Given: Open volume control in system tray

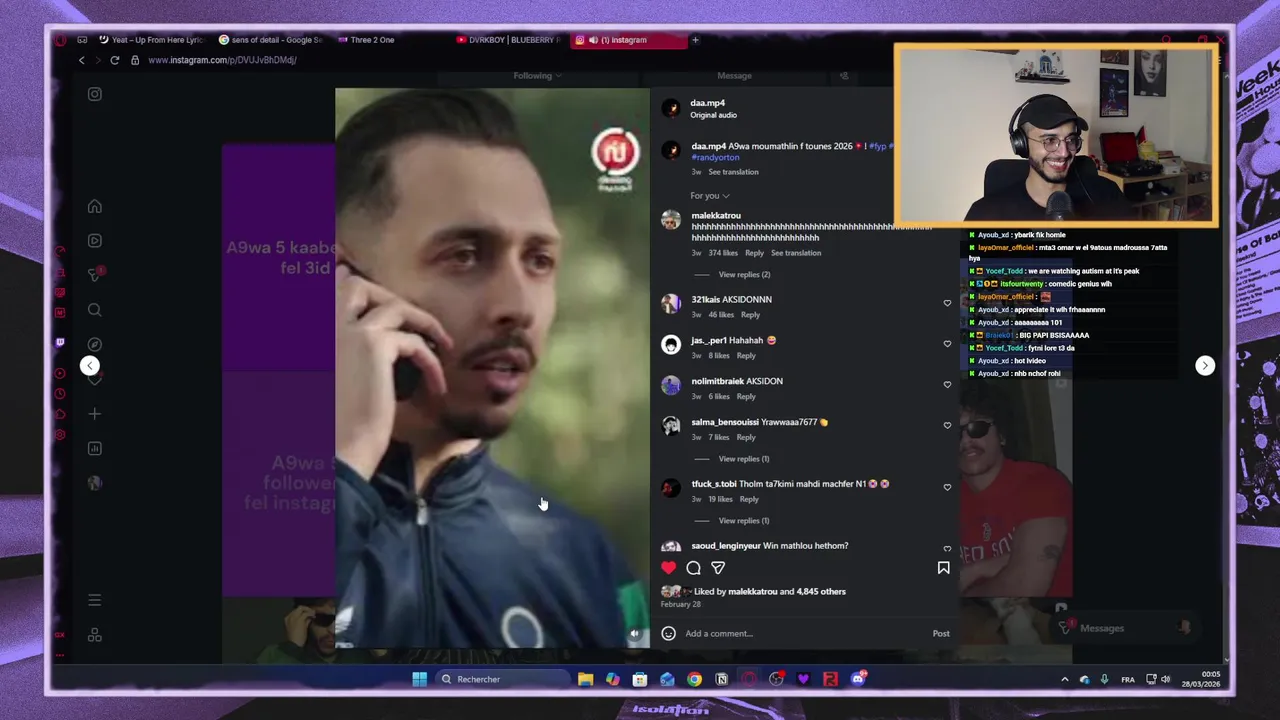Looking at the screenshot, I should click(x=1165, y=680).
